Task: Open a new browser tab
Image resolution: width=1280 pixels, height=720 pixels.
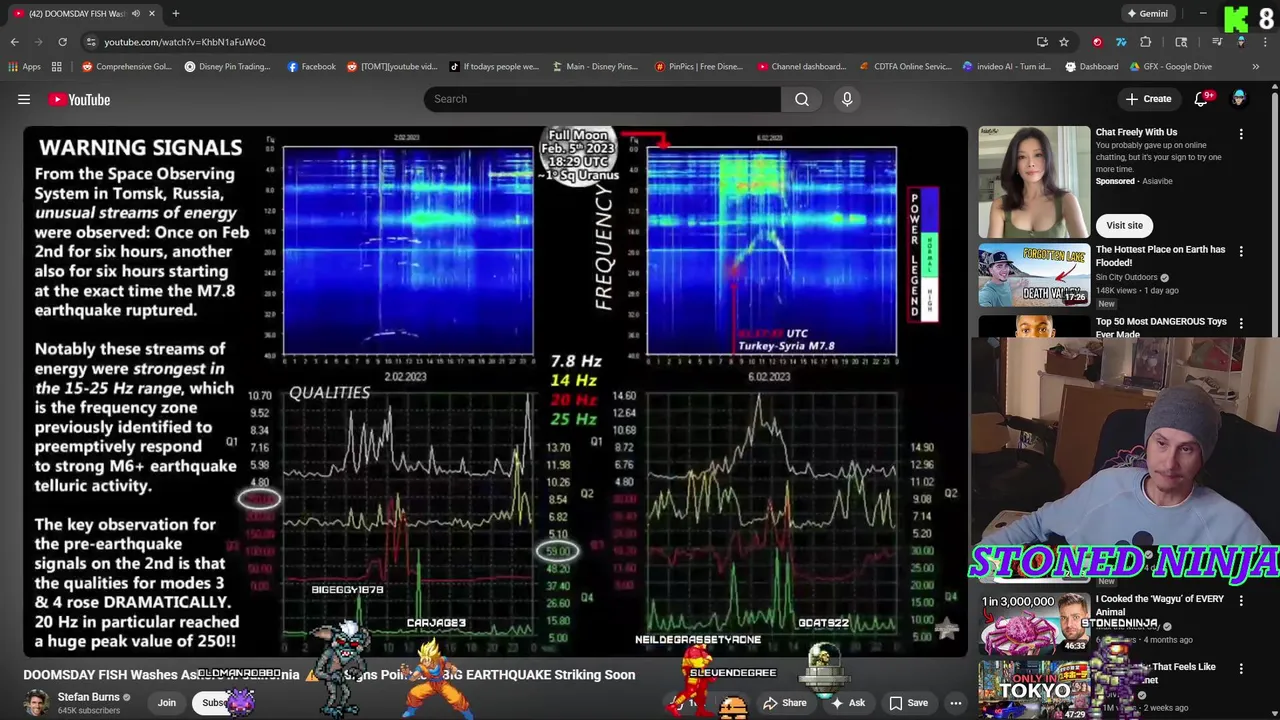Action: tap(175, 13)
